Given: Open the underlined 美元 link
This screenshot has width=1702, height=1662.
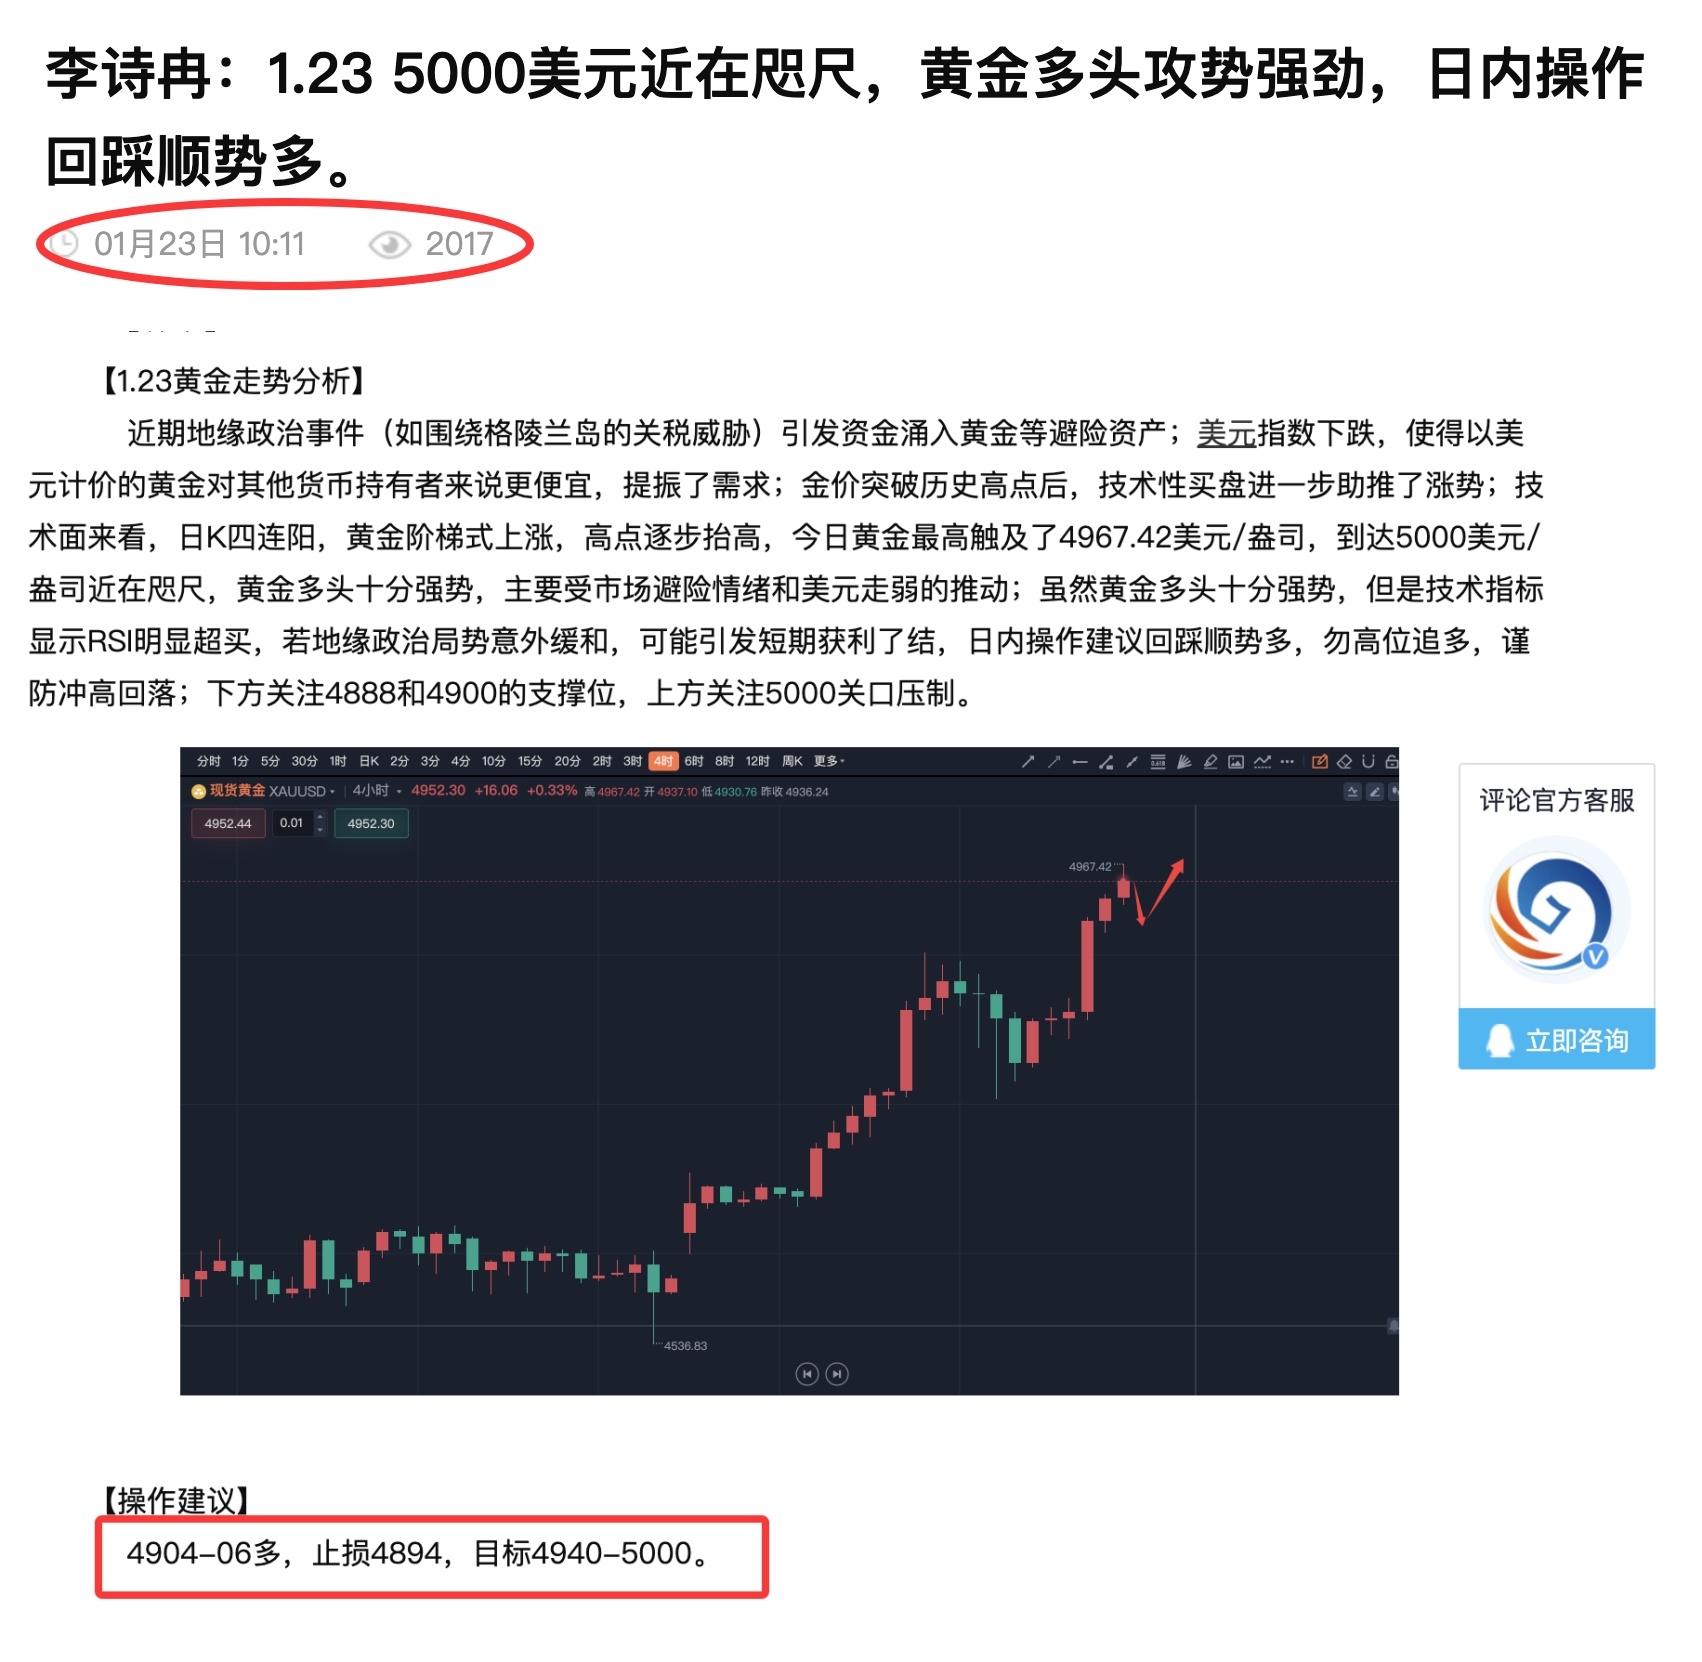Looking at the screenshot, I should pyautogui.click(x=1226, y=433).
